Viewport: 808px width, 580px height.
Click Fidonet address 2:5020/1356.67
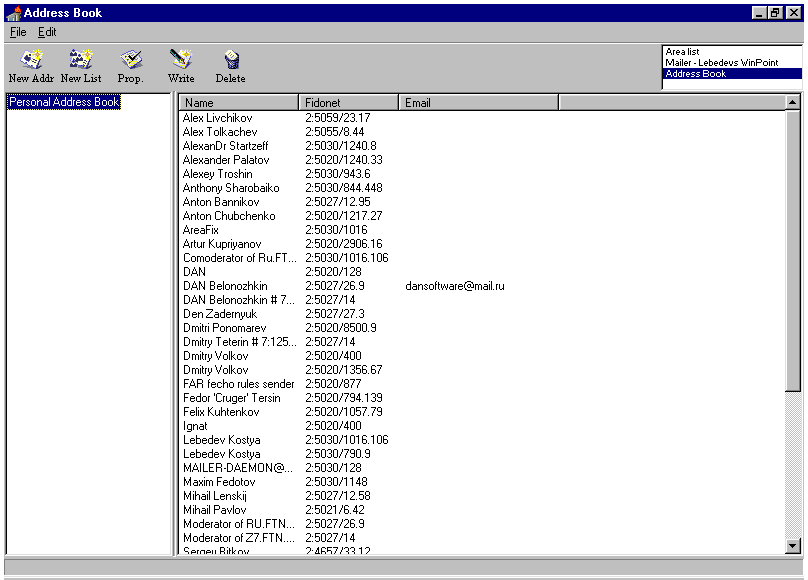[x=343, y=370]
